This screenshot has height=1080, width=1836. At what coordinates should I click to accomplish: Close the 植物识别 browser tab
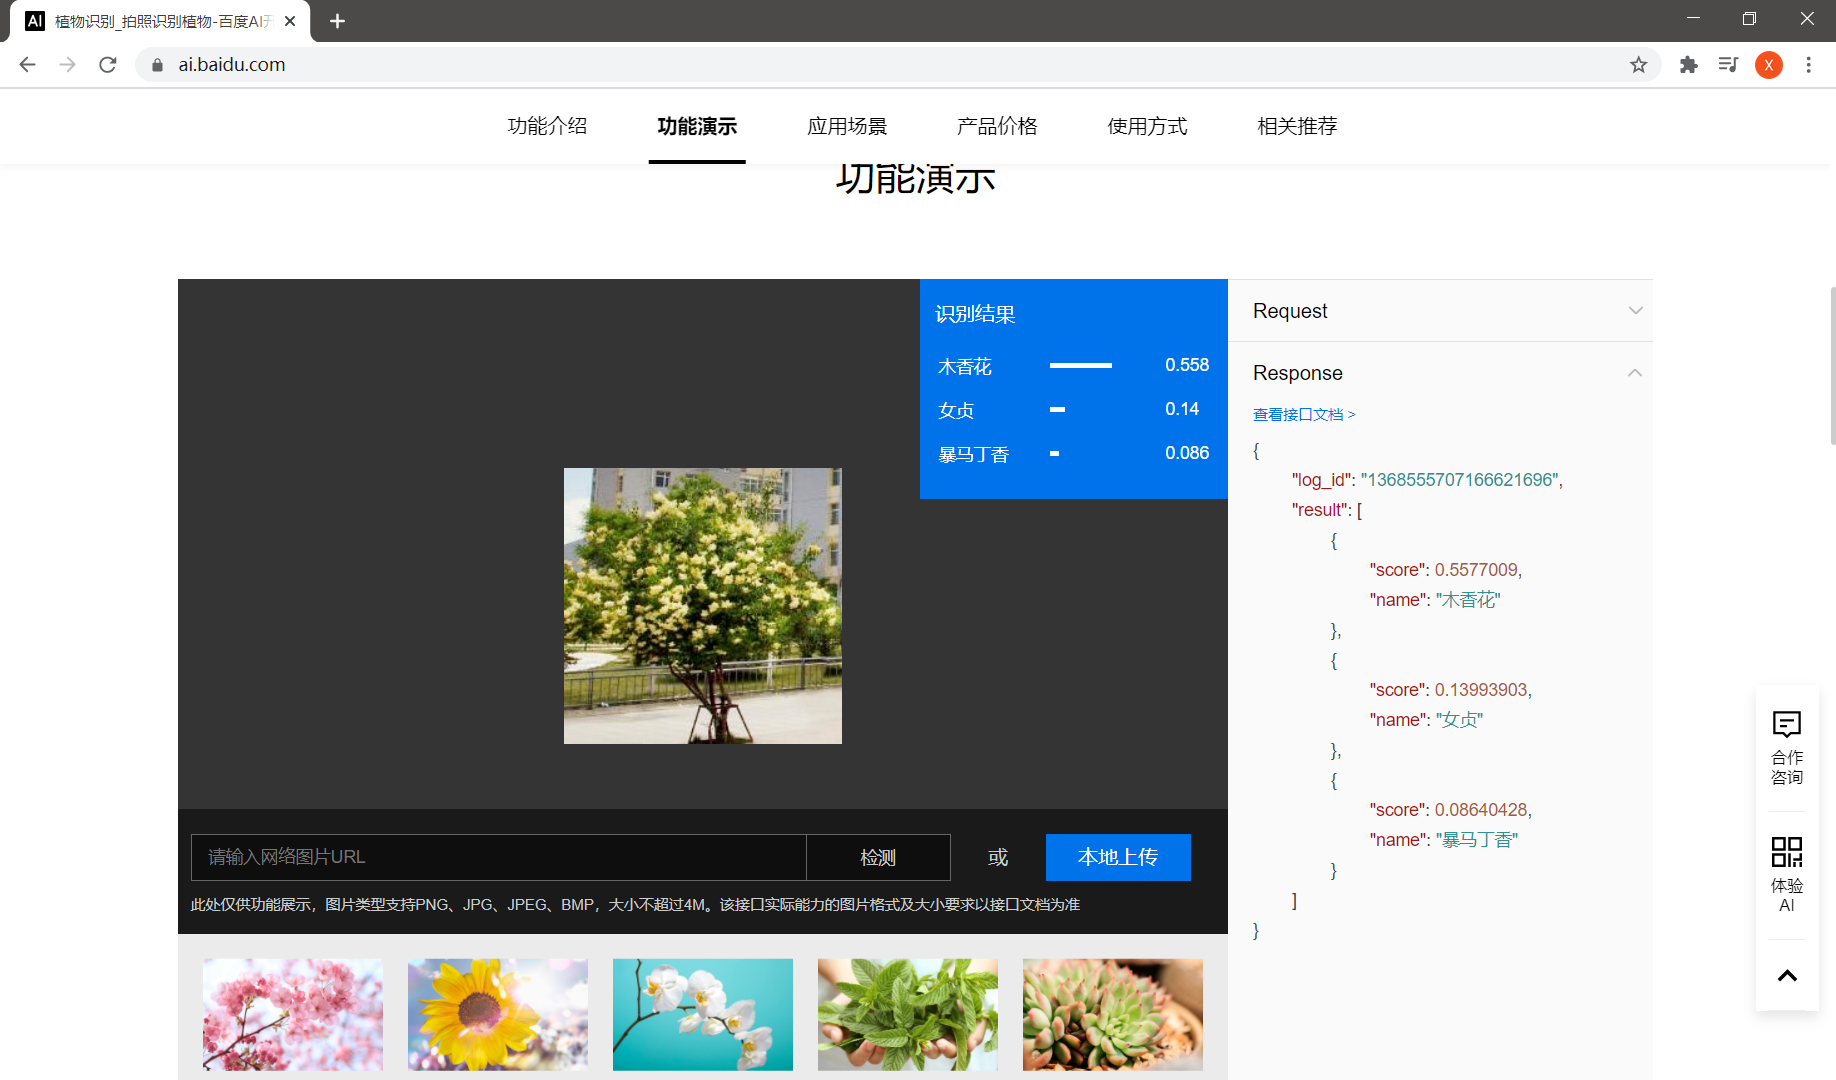coord(290,21)
